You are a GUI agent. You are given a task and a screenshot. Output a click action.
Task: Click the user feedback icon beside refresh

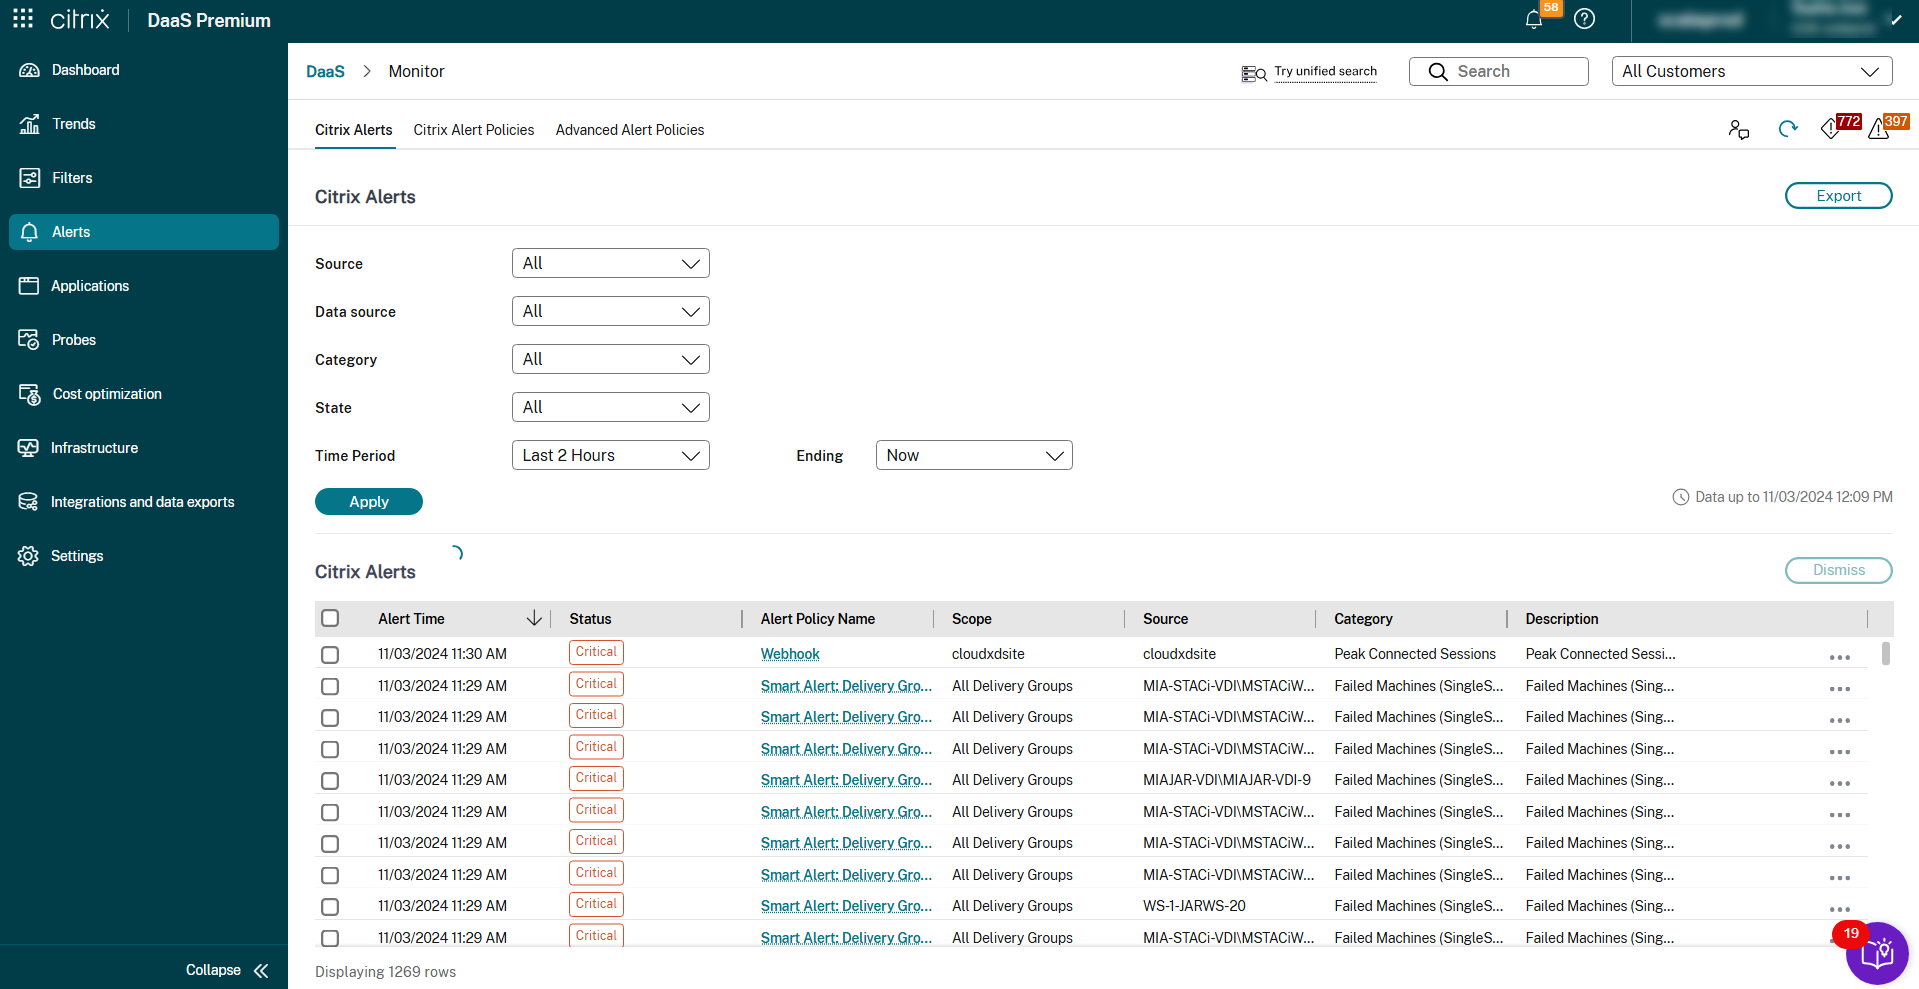tap(1738, 129)
